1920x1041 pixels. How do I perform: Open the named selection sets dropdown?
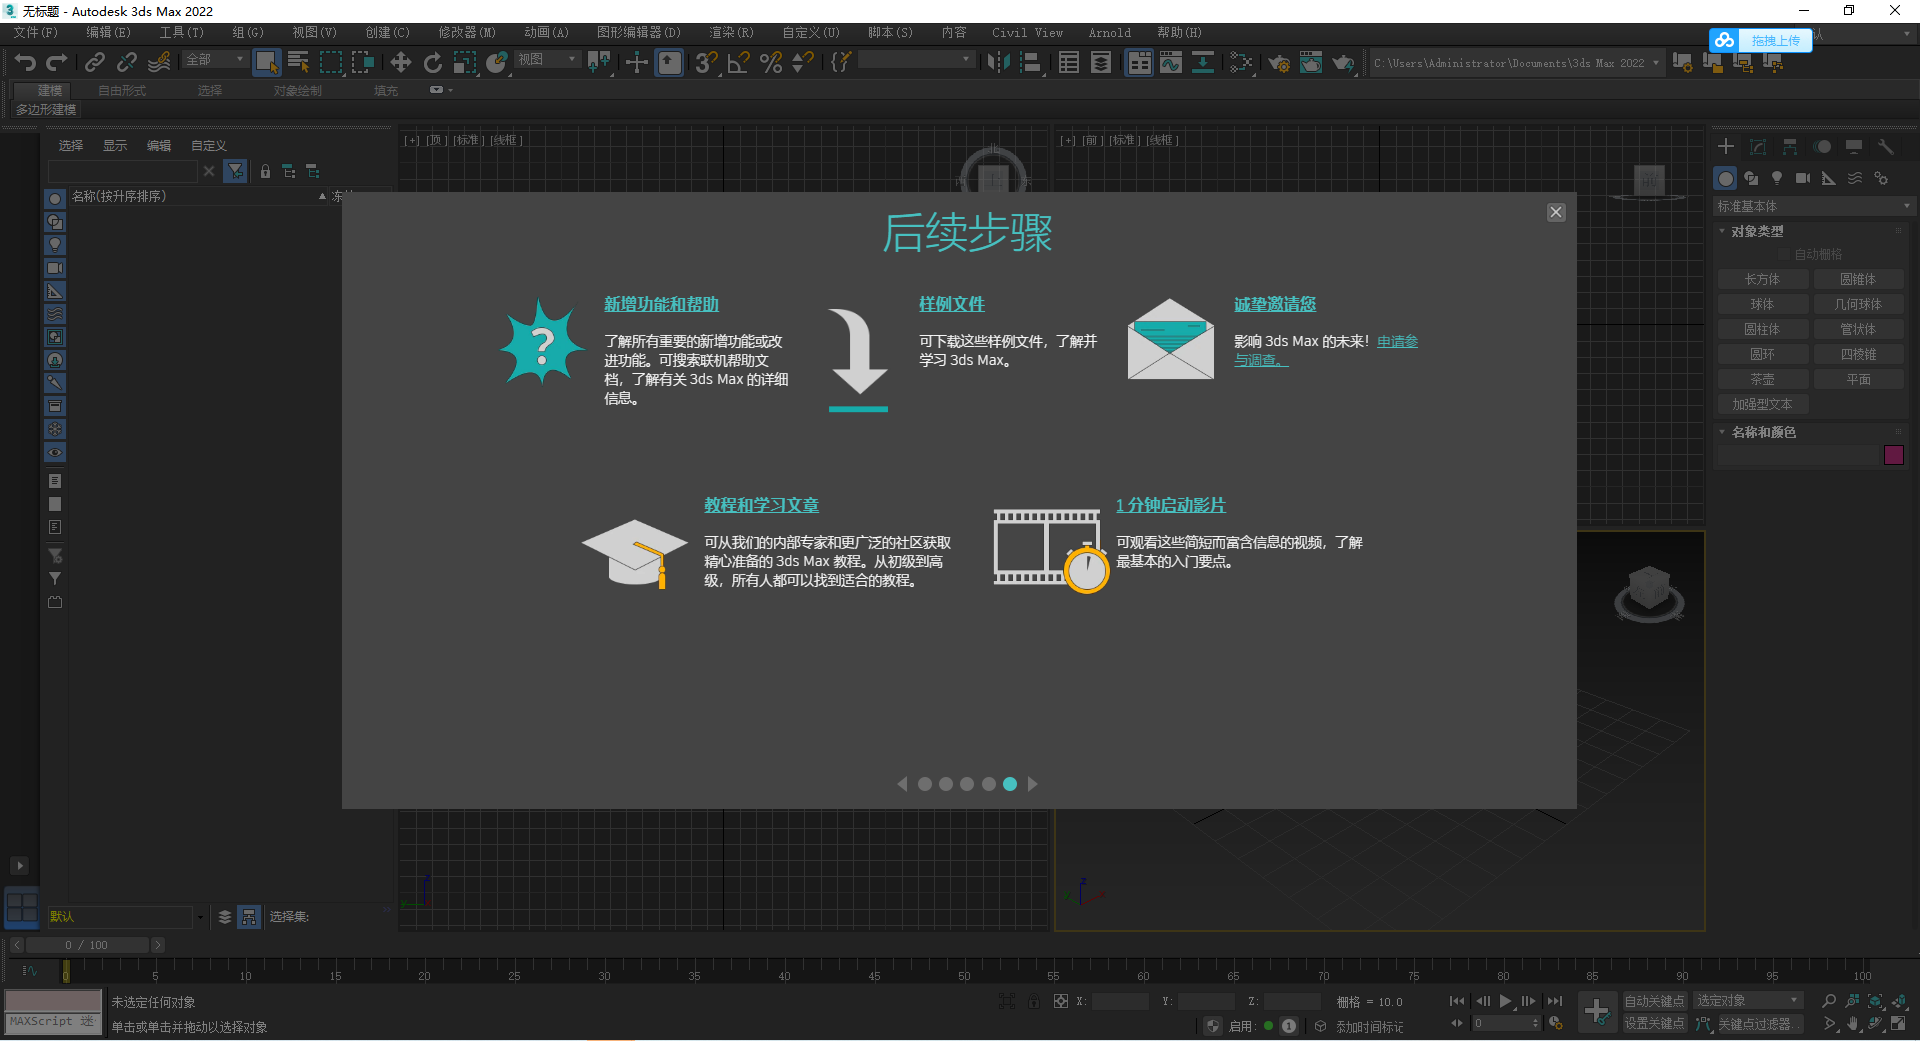pyautogui.click(x=917, y=60)
